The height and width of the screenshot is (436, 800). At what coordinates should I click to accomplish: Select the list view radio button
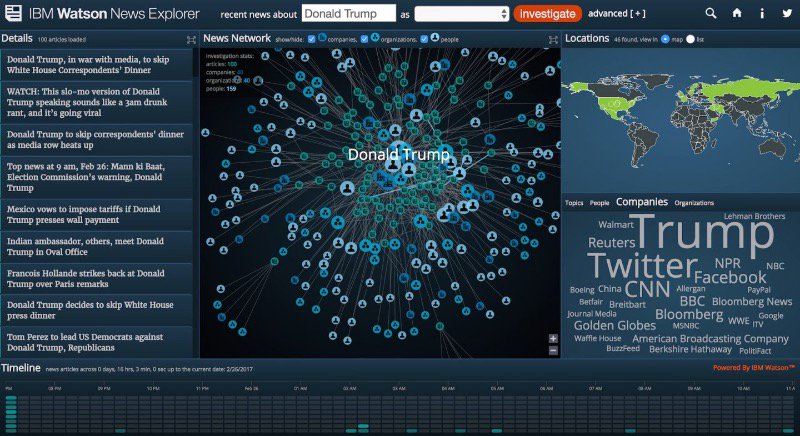pos(690,39)
